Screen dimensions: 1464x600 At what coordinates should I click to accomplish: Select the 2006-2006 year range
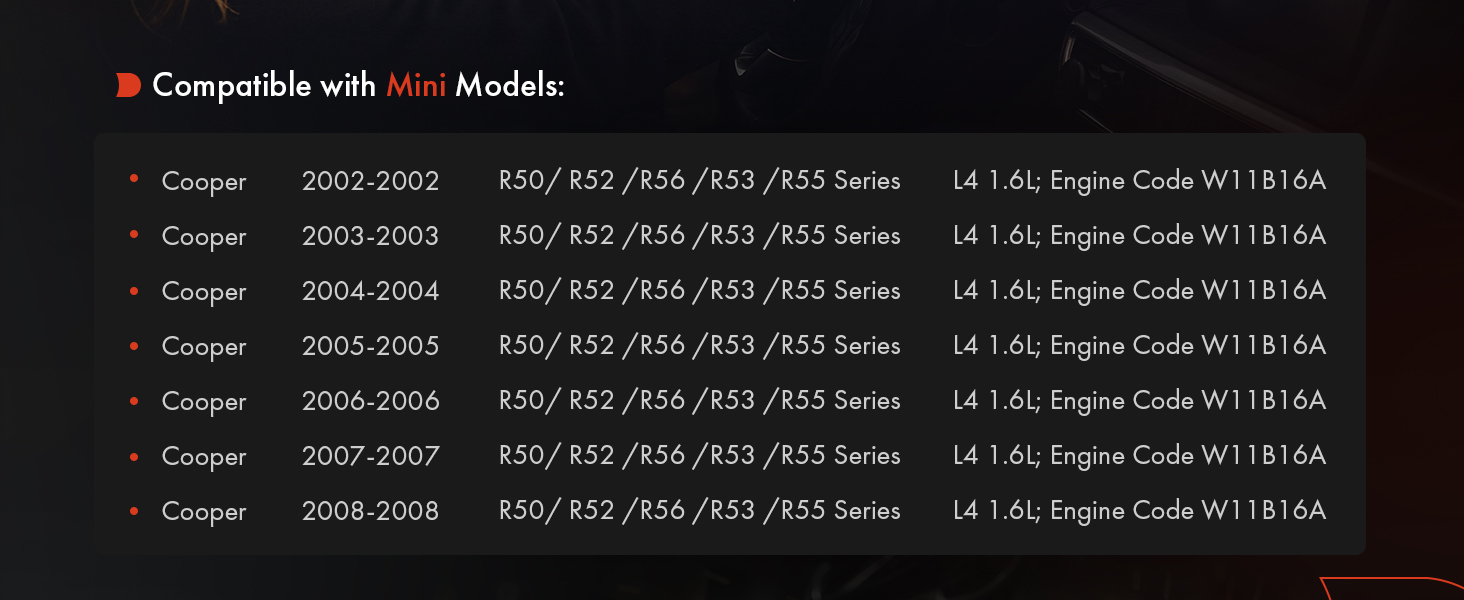point(370,401)
